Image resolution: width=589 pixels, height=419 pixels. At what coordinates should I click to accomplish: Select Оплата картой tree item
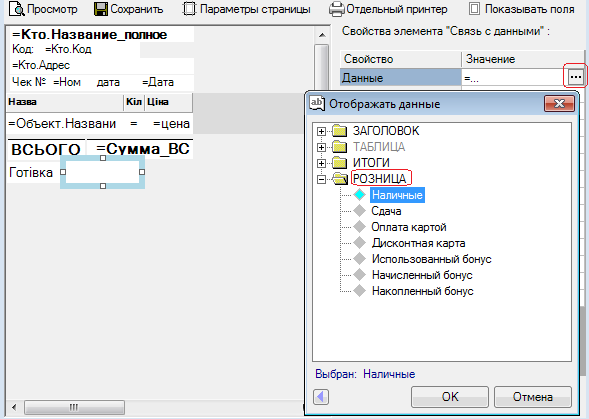click(x=409, y=227)
